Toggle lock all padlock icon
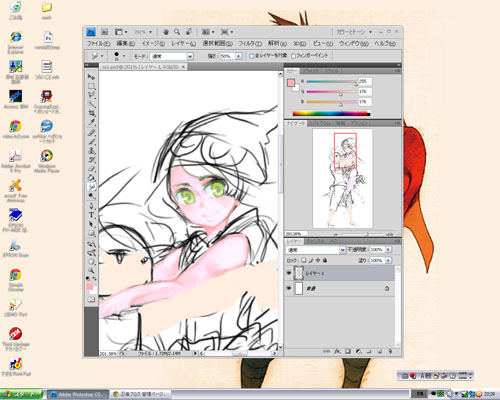The width and height of the screenshot is (500, 400). click(x=325, y=260)
